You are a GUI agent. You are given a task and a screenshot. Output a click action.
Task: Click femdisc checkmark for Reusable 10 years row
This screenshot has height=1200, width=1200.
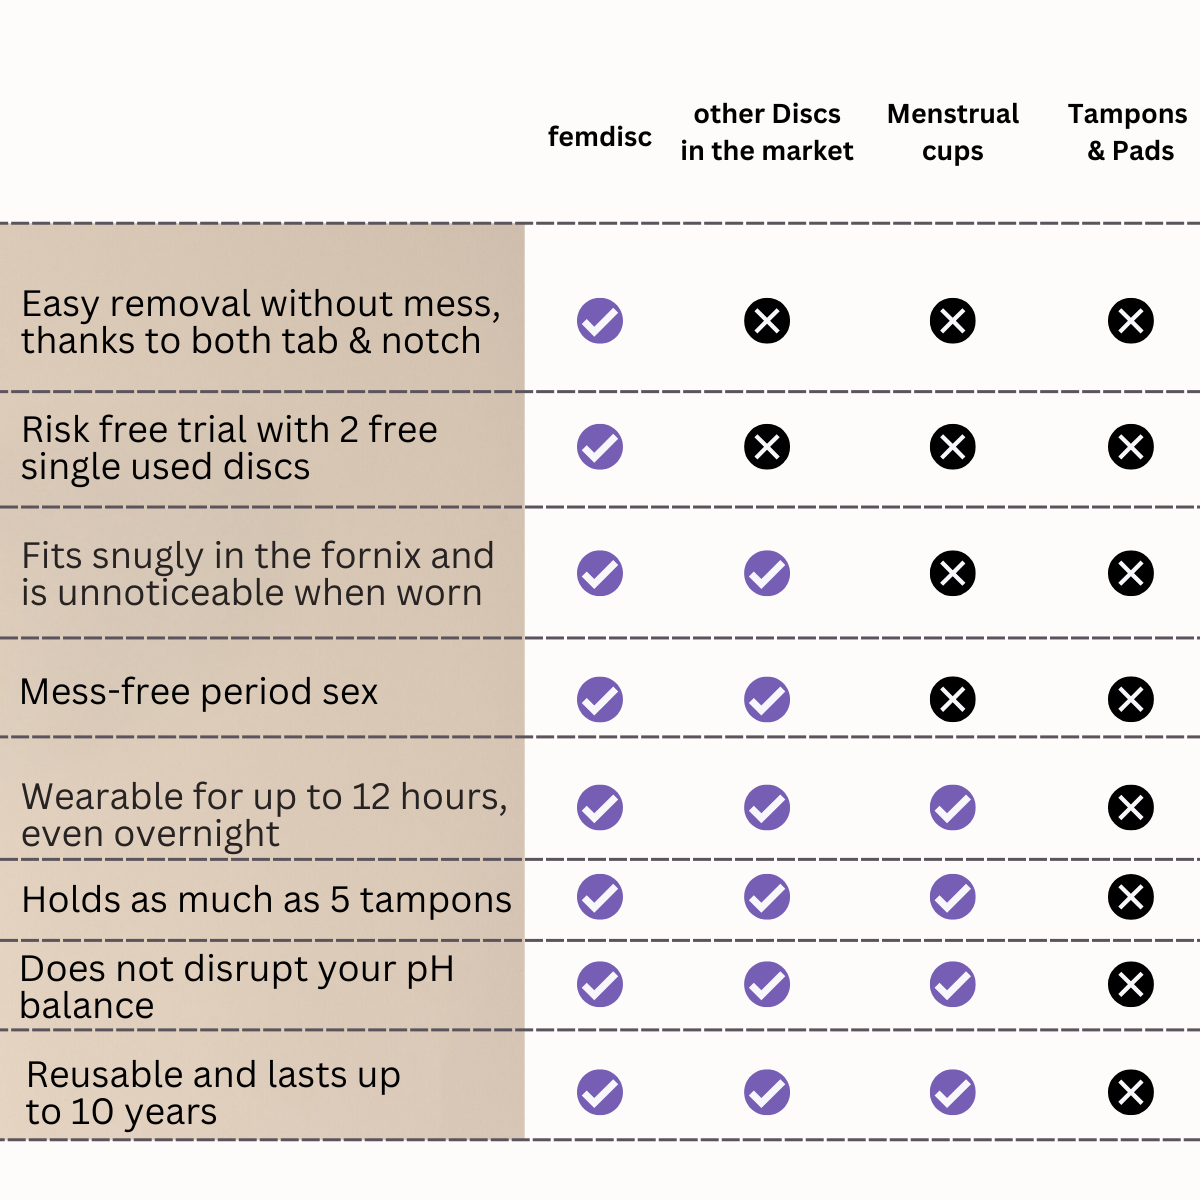(600, 1092)
